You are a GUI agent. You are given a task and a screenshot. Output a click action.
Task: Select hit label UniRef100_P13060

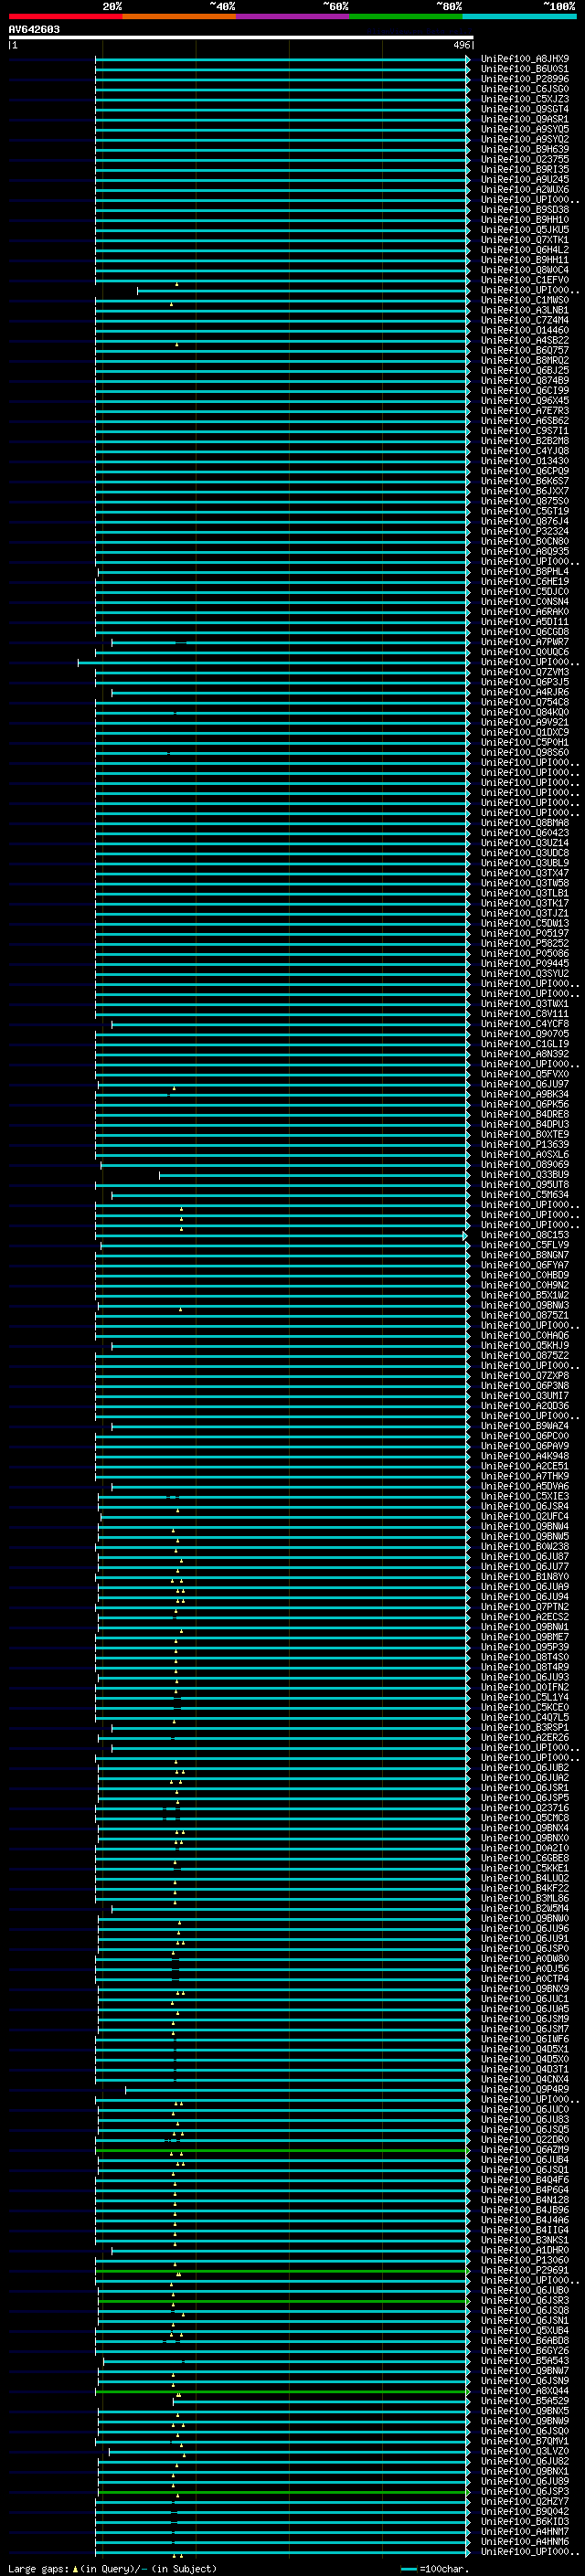tap(525, 2260)
